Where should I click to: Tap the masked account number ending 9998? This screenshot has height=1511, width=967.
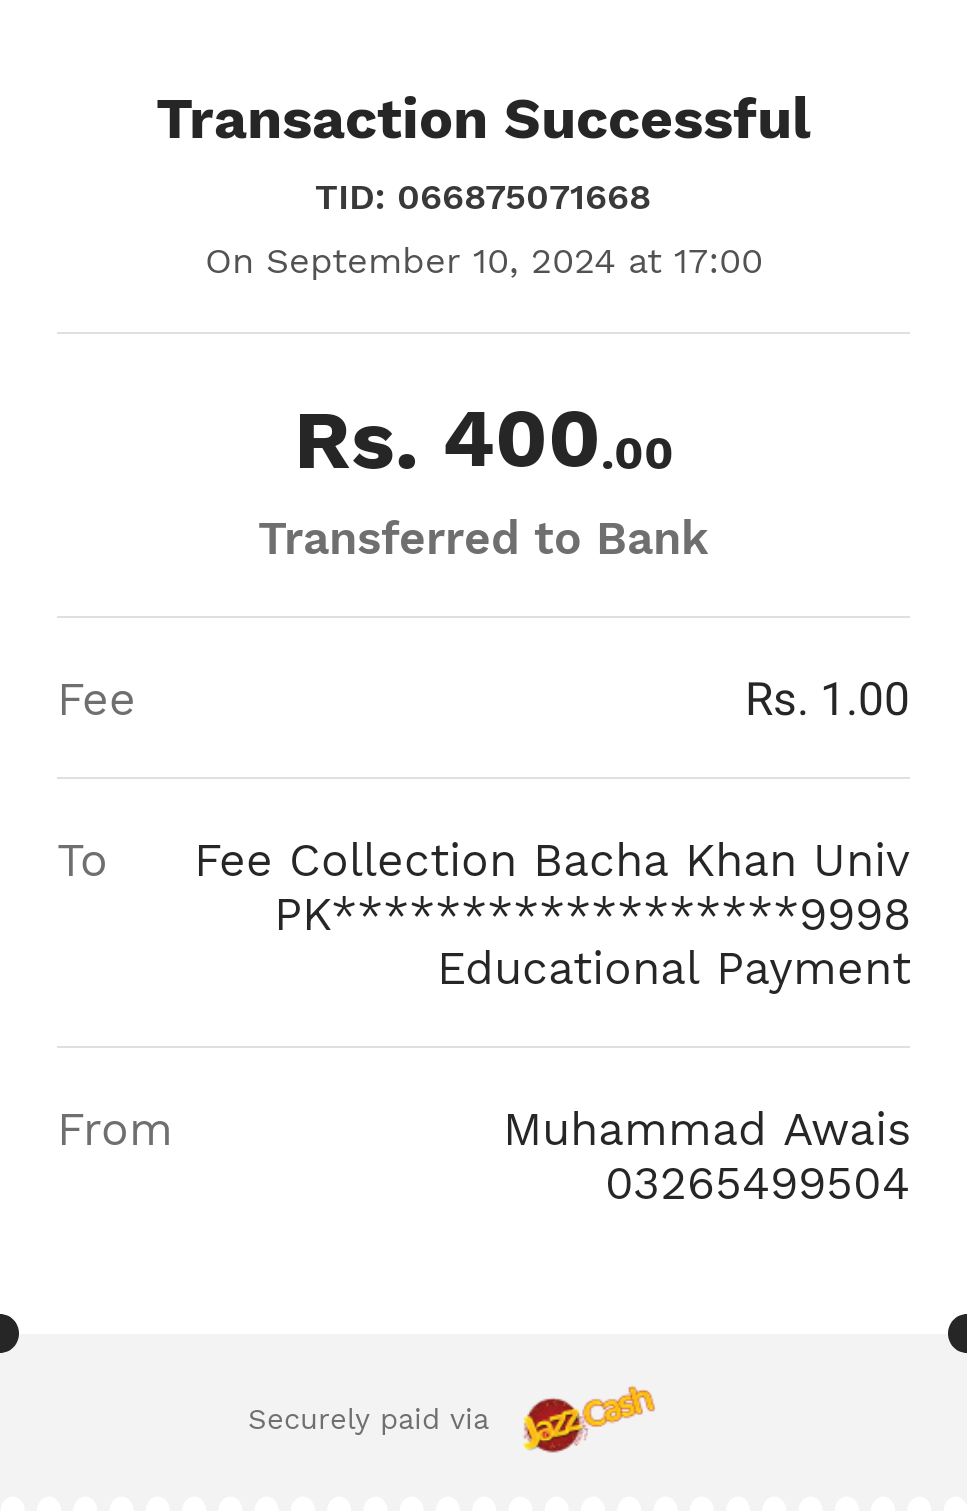pyautogui.click(x=592, y=915)
